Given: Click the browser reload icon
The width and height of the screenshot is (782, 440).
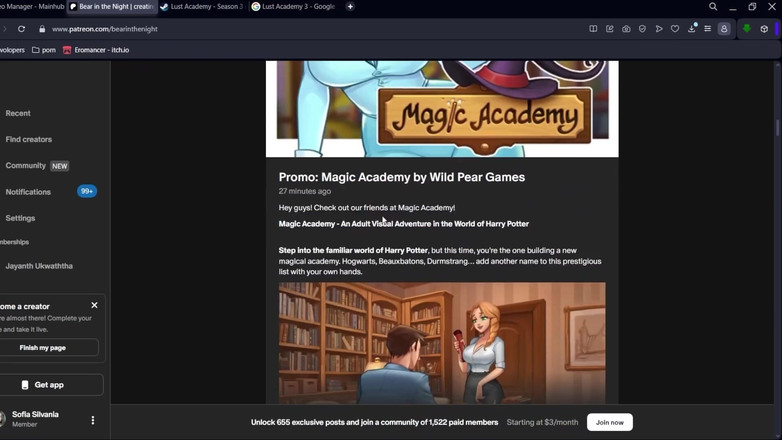Looking at the screenshot, I should point(21,29).
